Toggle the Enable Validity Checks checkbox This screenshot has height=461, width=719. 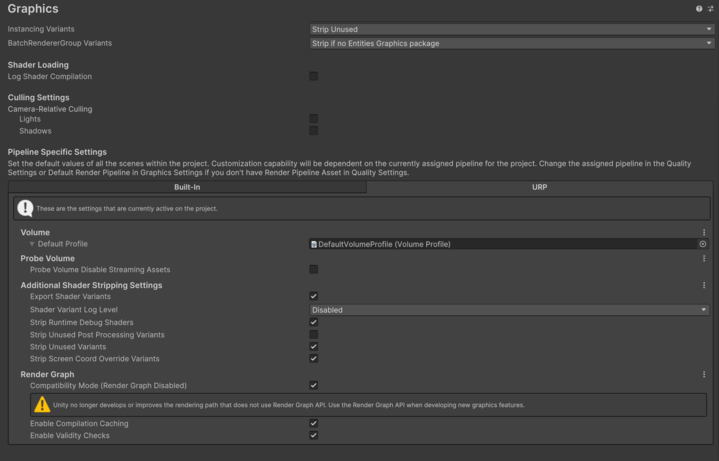314,436
